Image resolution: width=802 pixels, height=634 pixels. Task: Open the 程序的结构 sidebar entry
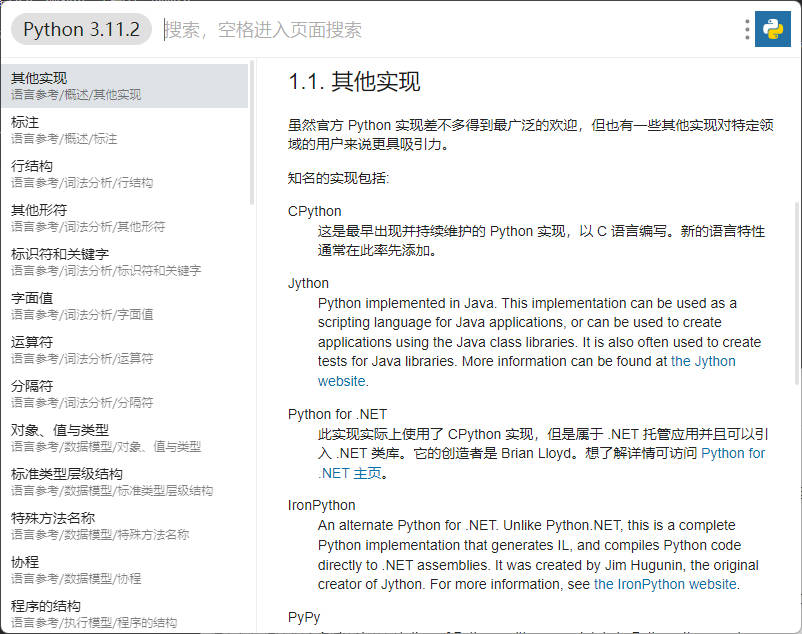(125, 614)
